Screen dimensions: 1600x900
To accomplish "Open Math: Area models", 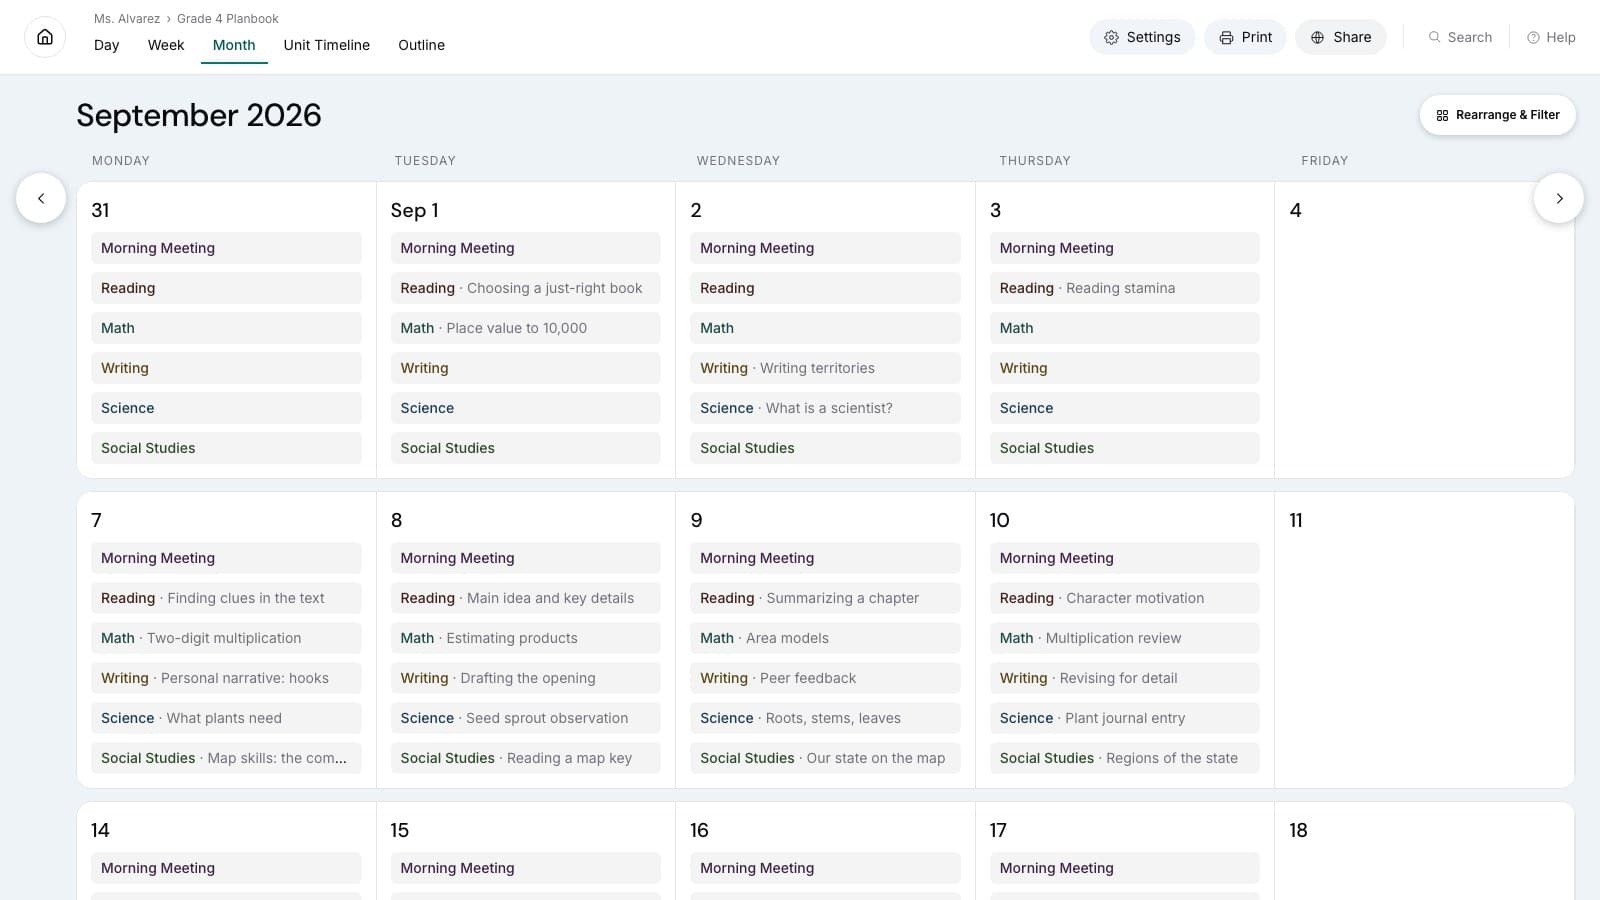I will coord(825,638).
